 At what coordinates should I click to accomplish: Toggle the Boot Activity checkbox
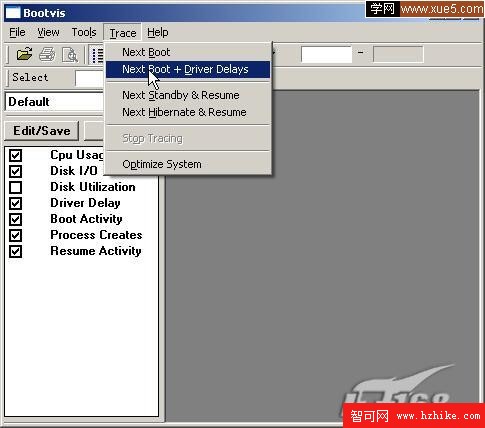pyautogui.click(x=15, y=219)
